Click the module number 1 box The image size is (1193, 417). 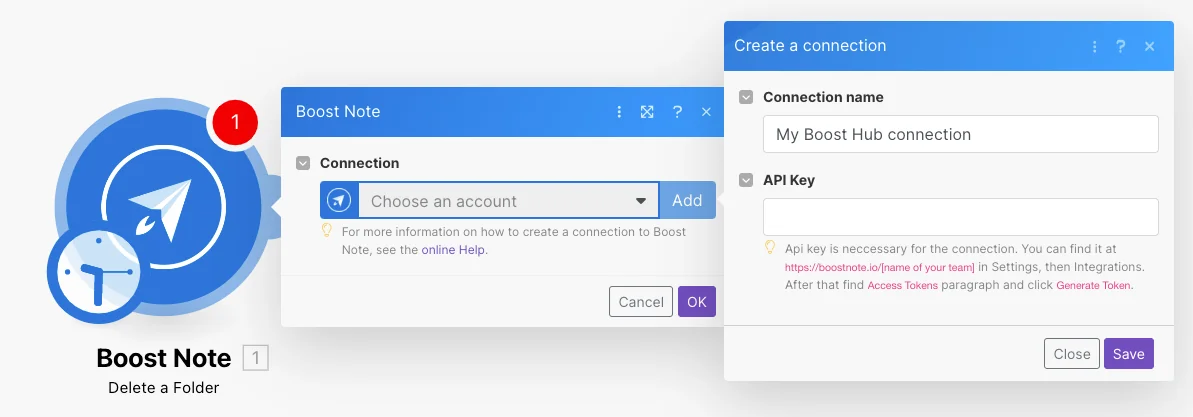[256, 358]
